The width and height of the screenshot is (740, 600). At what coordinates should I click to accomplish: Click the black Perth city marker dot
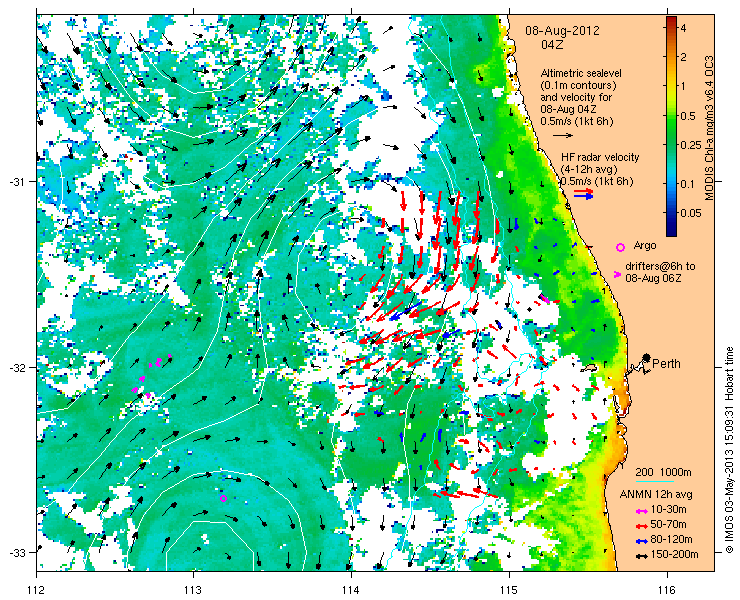tap(647, 358)
